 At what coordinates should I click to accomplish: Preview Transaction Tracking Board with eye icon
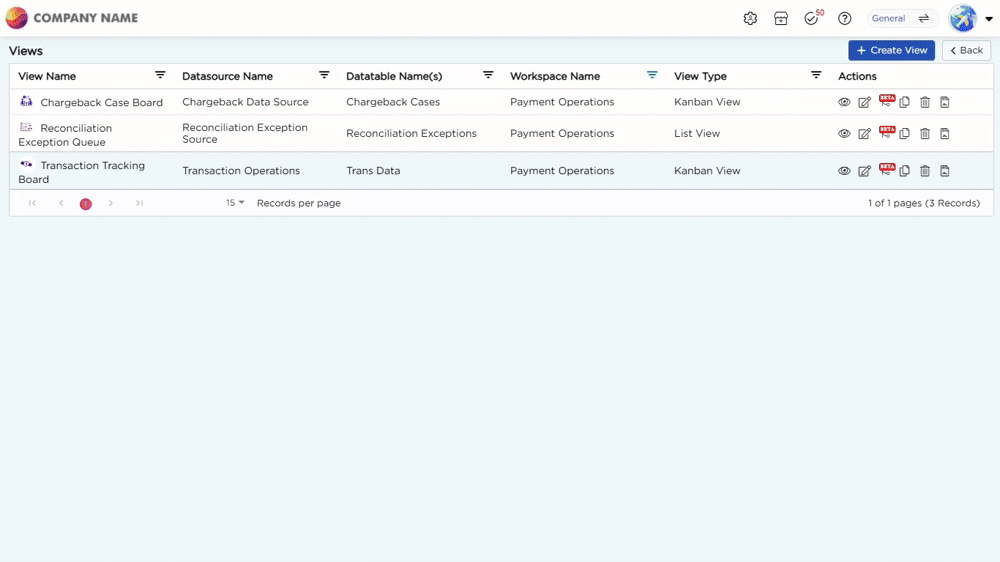coord(844,170)
